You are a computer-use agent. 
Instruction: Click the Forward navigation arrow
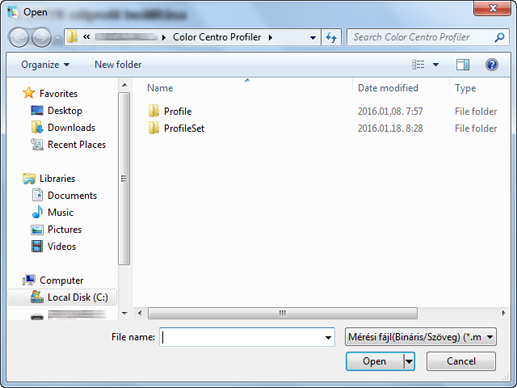pyautogui.click(x=41, y=37)
